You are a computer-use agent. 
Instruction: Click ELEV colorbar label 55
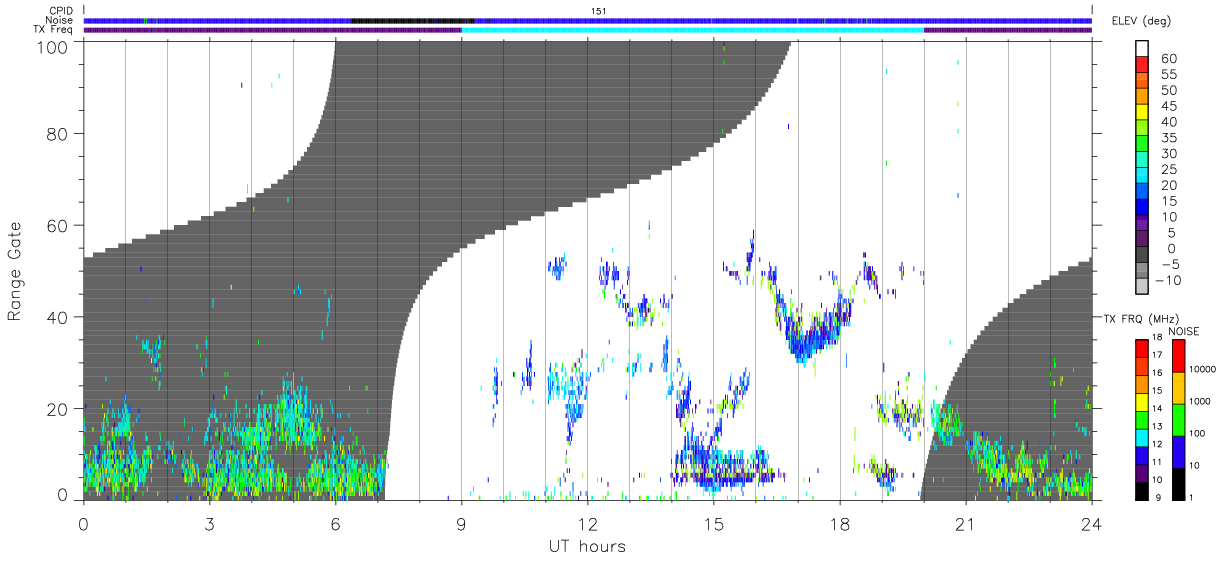(1170, 74)
